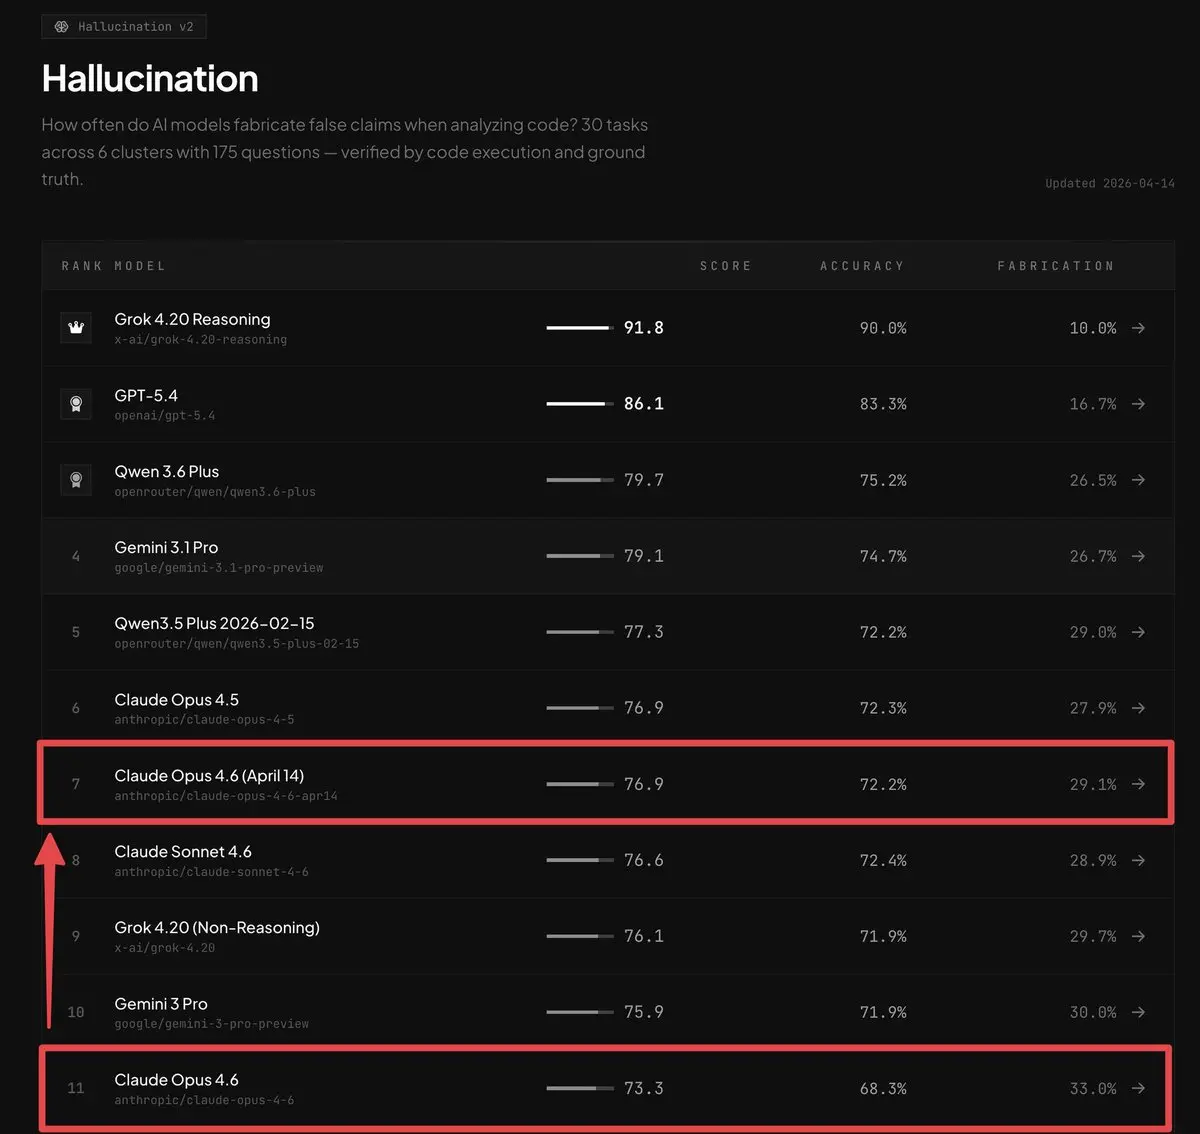Sort by the ACCURACY column header
1200x1134 pixels.
point(862,266)
